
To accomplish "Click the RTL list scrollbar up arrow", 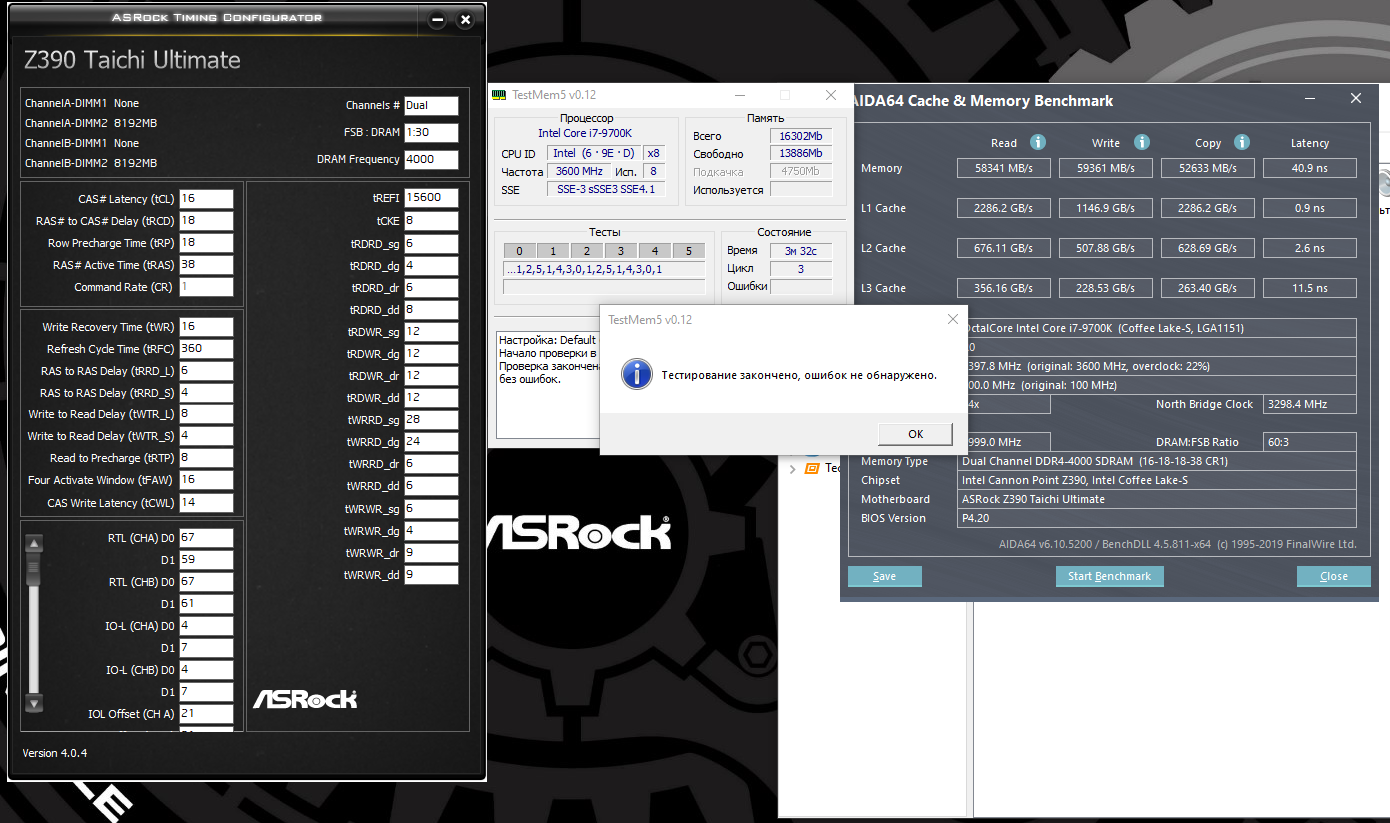I will tap(34, 544).
